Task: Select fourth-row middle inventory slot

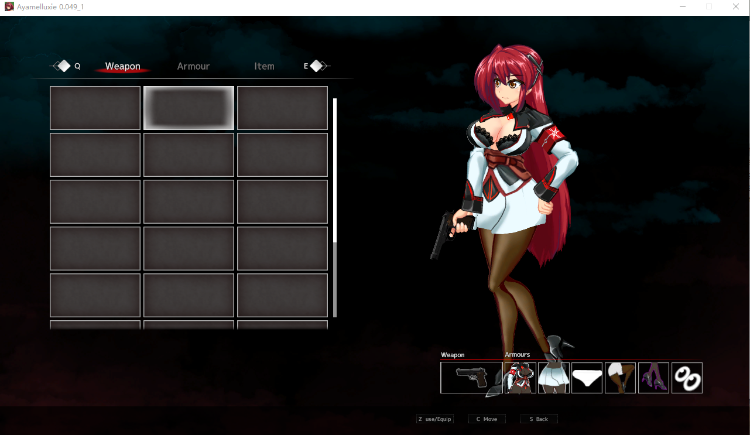Action: point(188,248)
